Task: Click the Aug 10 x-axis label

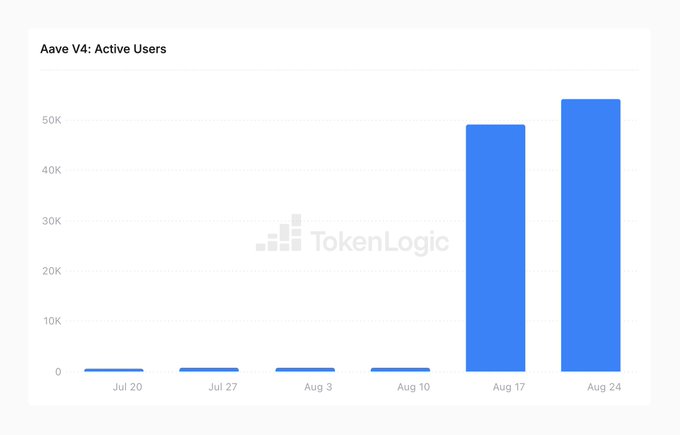Action: click(414, 387)
